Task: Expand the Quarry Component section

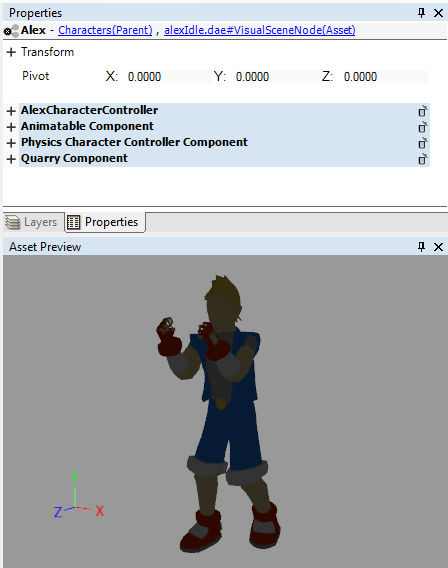Action: click(x=11, y=159)
